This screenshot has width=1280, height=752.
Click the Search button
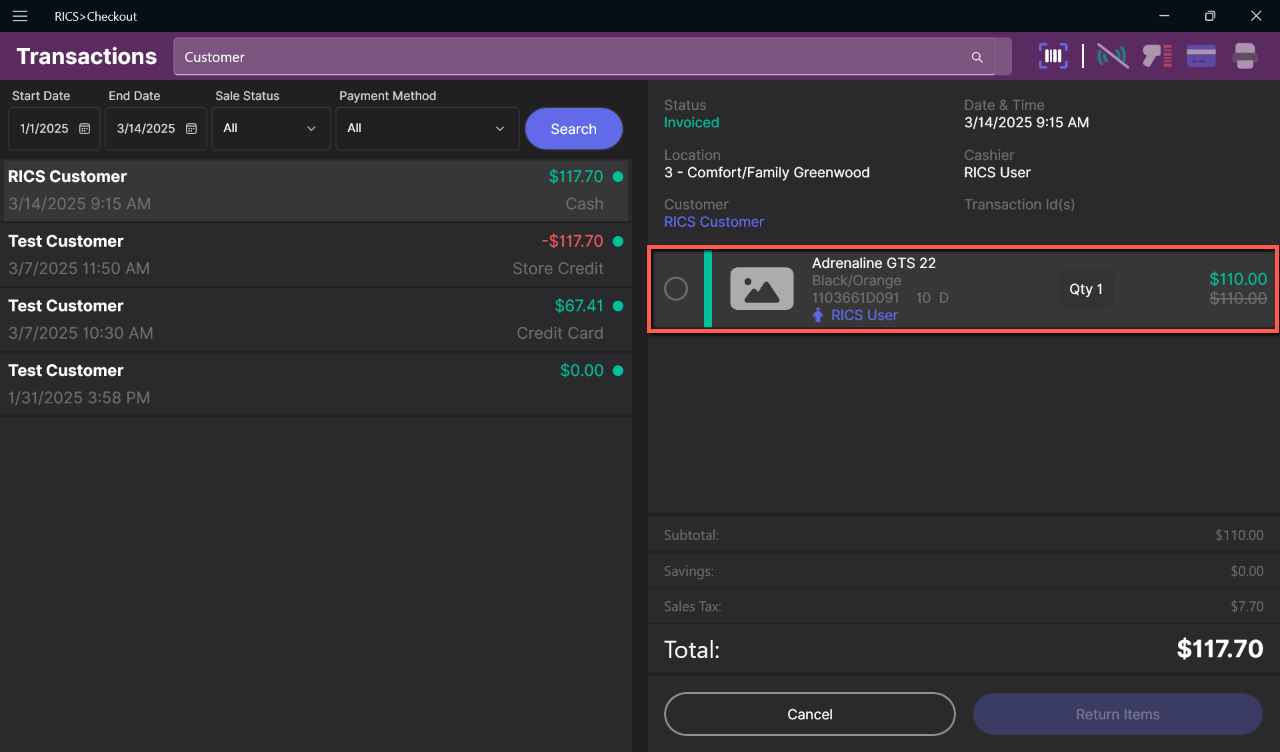pos(574,129)
